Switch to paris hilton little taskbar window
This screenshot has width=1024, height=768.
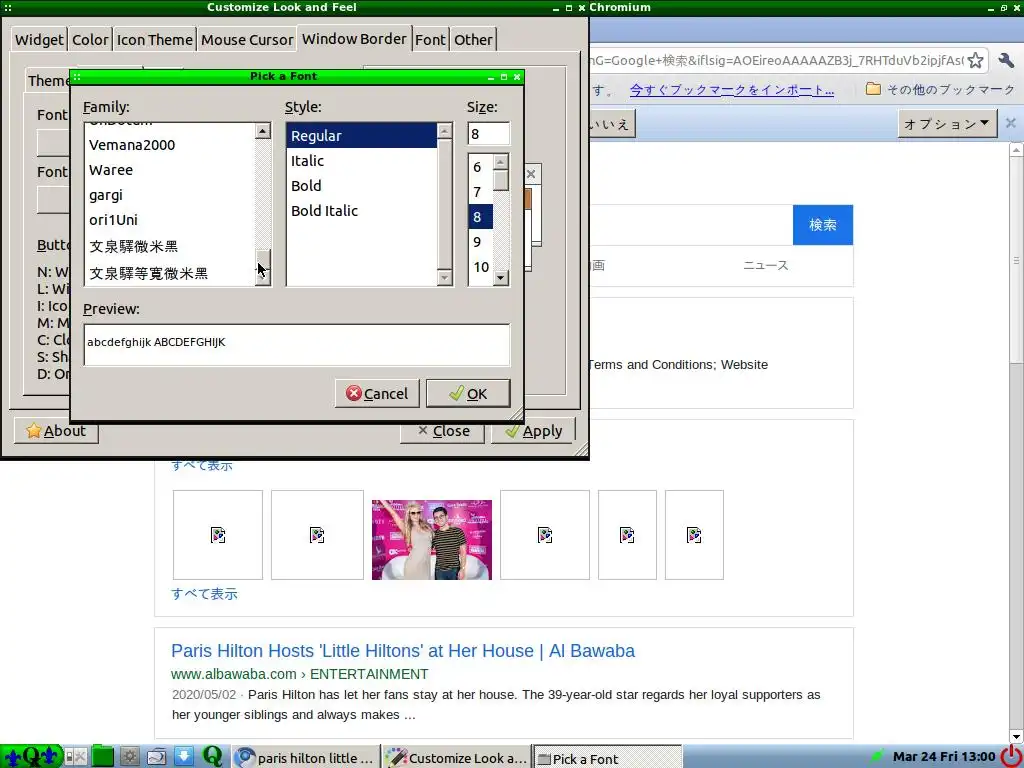[x=305, y=758]
